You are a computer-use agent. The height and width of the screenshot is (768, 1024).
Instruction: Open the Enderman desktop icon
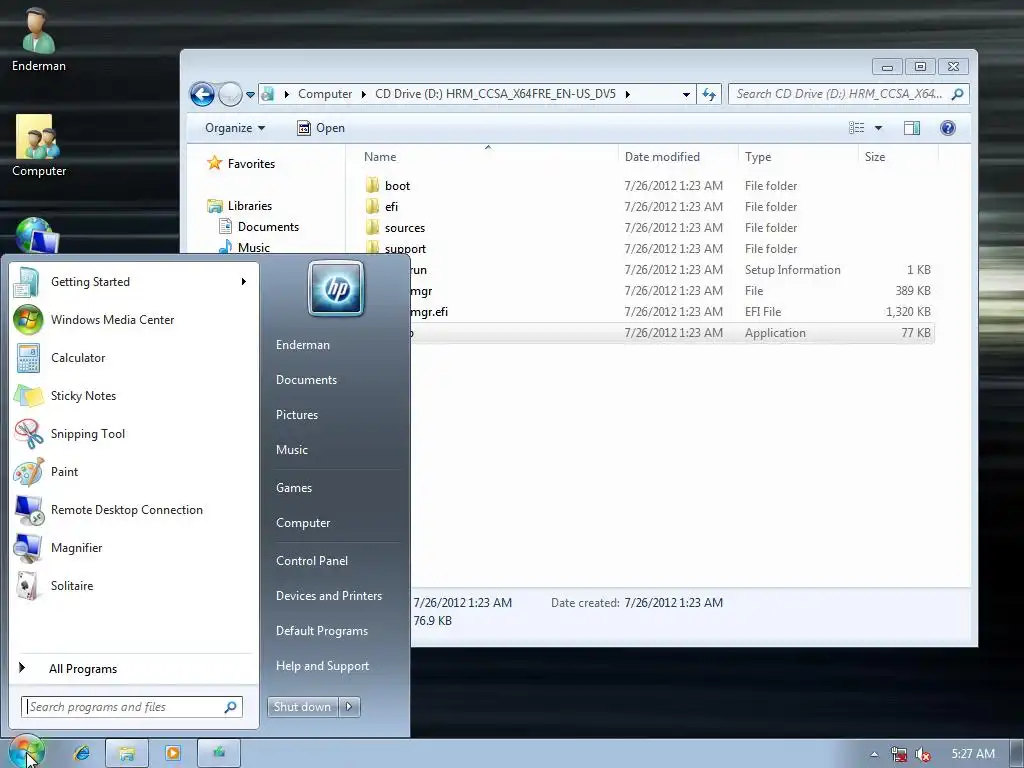[x=39, y=40]
